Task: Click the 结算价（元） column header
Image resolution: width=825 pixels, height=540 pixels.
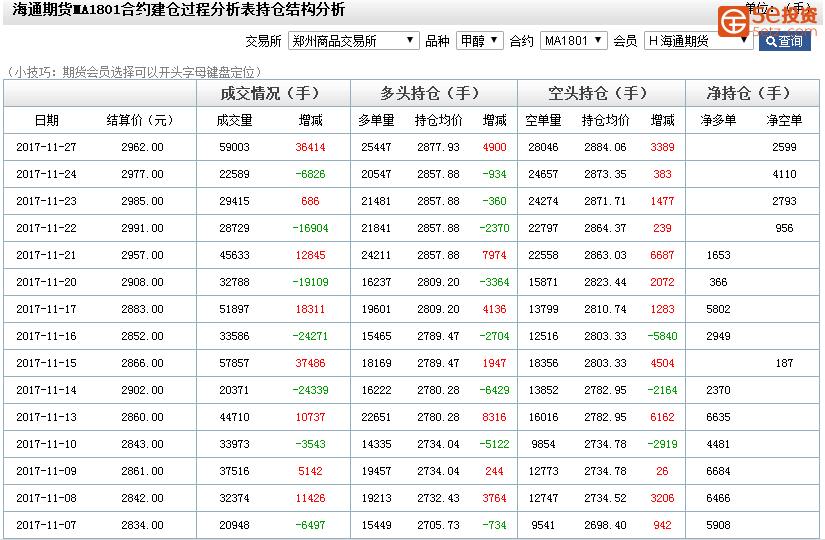Action: coord(140,121)
